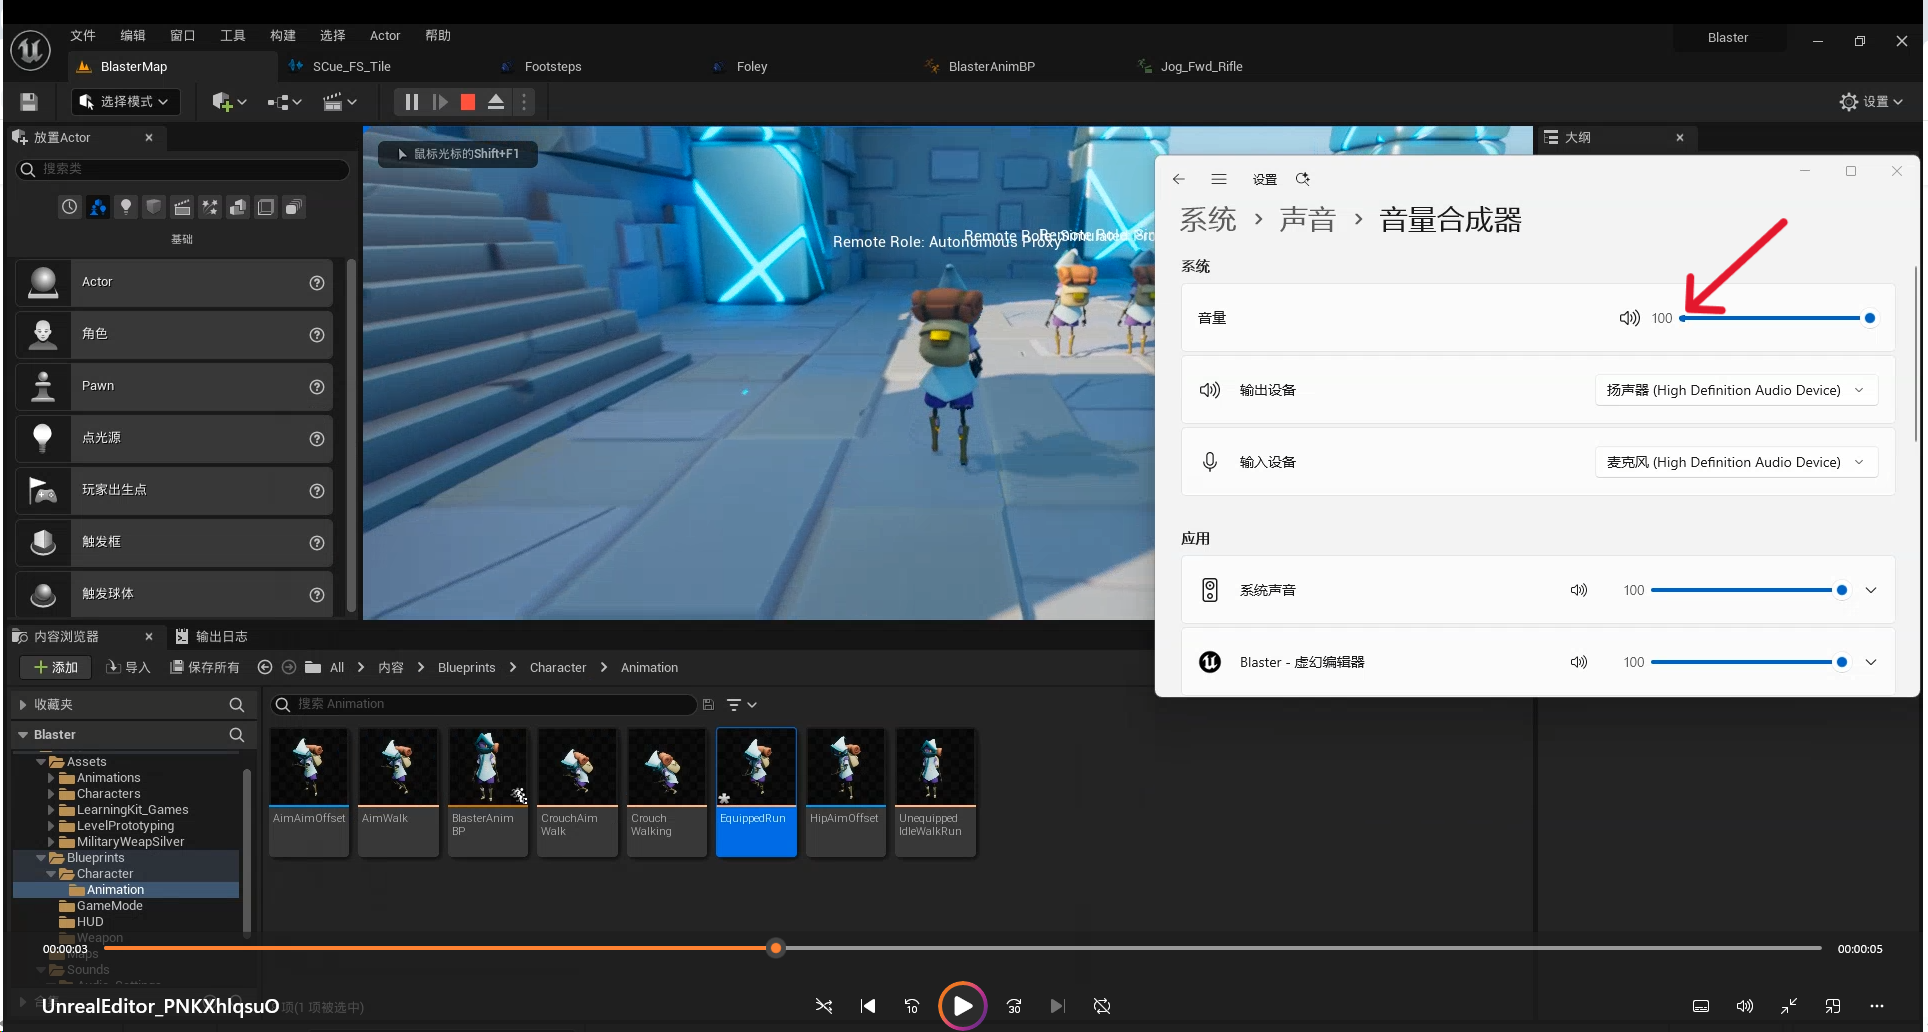Toggle the media player mute speaker icon
The image size is (1928, 1032).
[1745, 1006]
